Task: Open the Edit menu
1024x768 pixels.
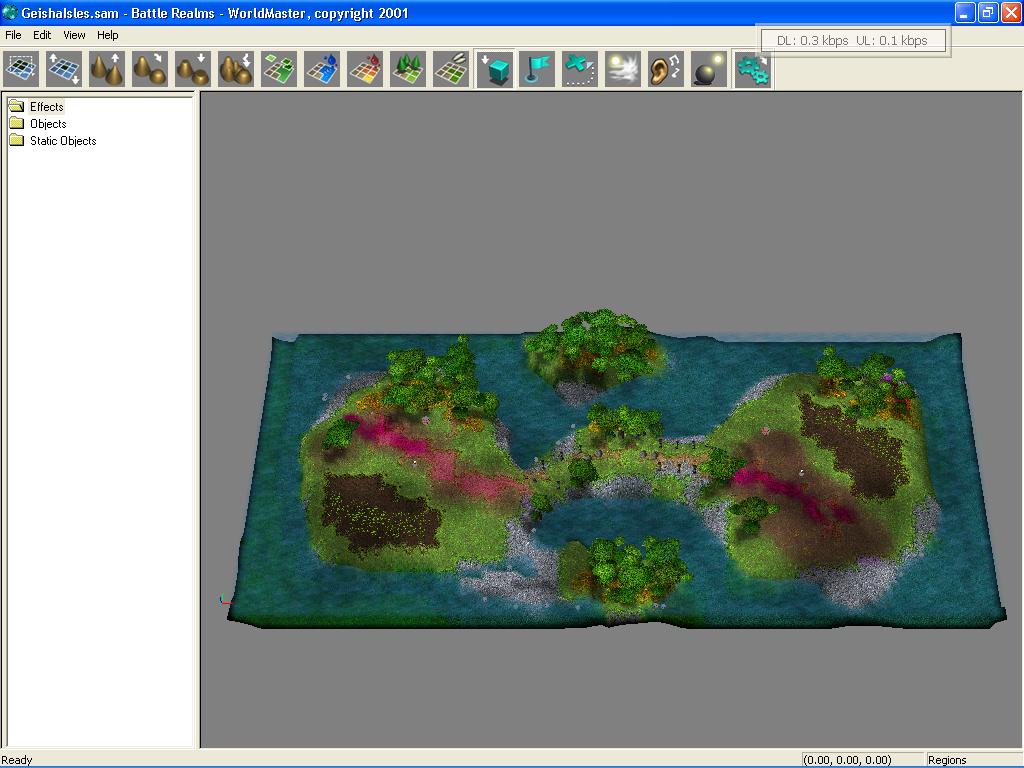Action: pos(42,35)
